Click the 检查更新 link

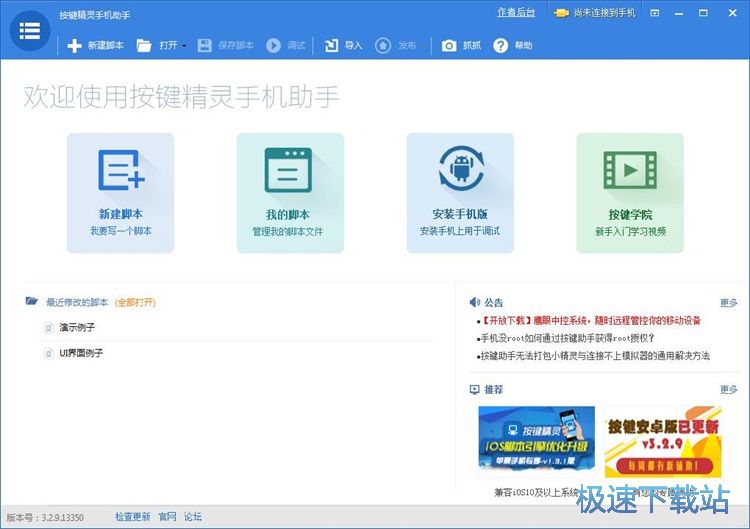click(x=132, y=517)
